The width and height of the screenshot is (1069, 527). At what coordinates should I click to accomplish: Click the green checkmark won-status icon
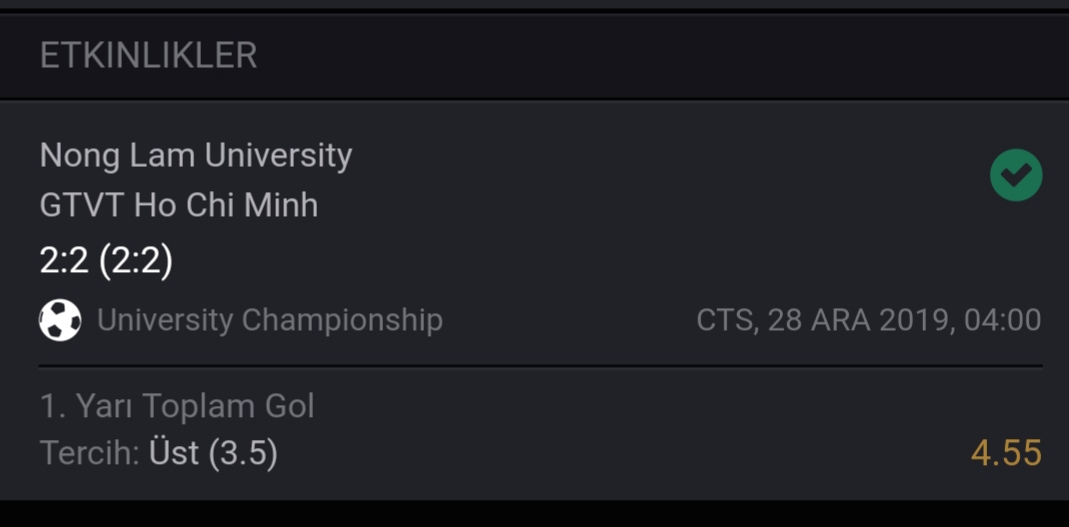1016,175
